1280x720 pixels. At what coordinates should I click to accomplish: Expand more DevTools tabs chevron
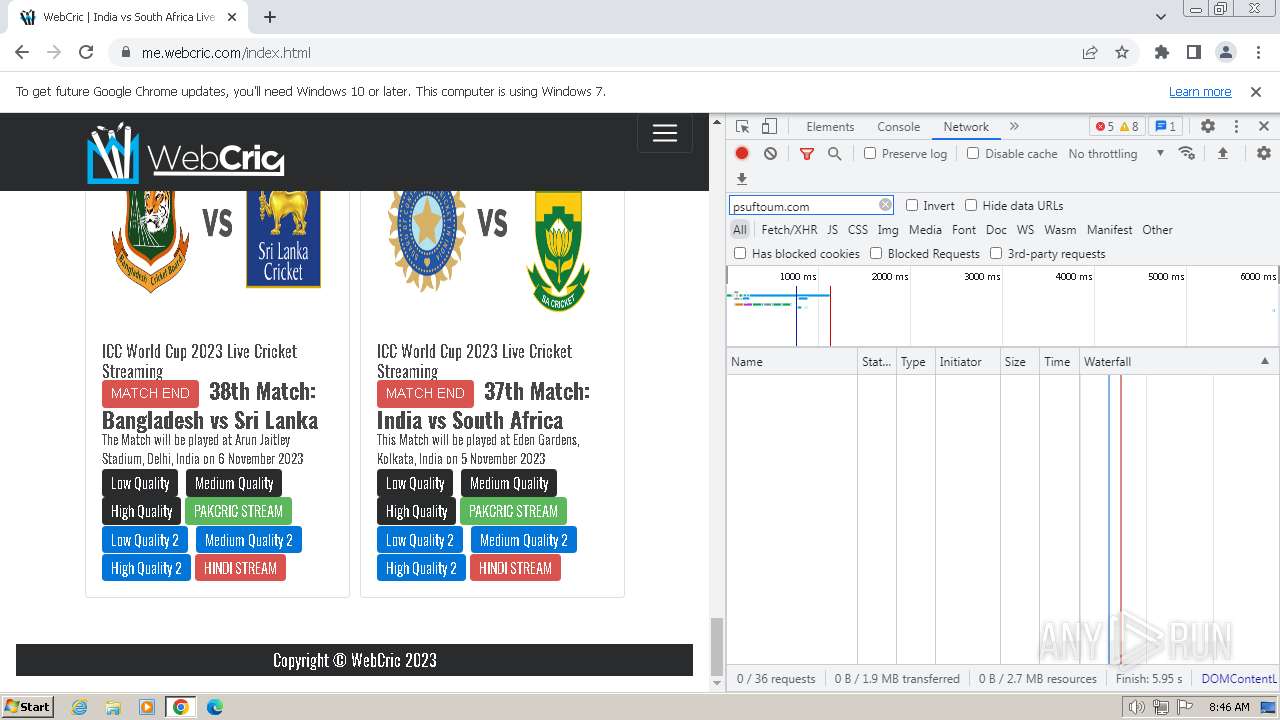[x=1014, y=127]
